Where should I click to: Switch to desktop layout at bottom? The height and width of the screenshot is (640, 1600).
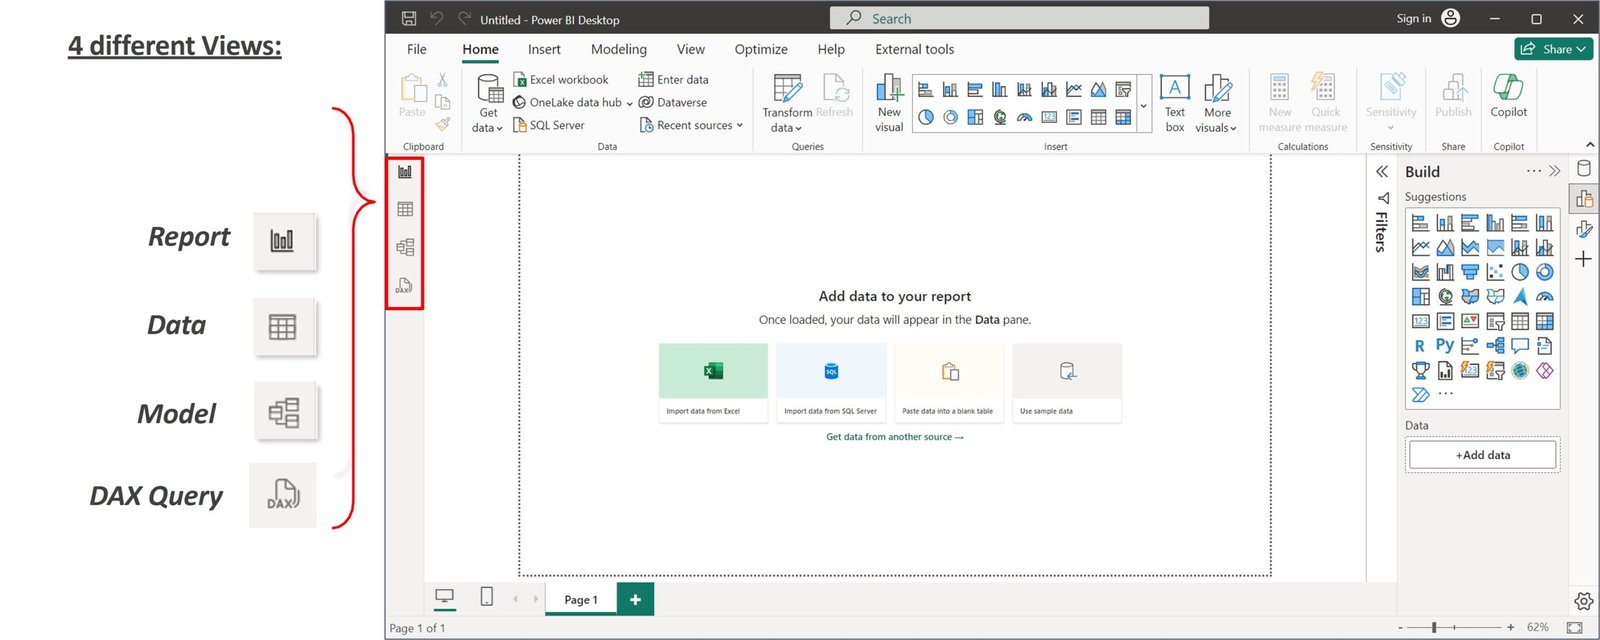click(445, 597)
